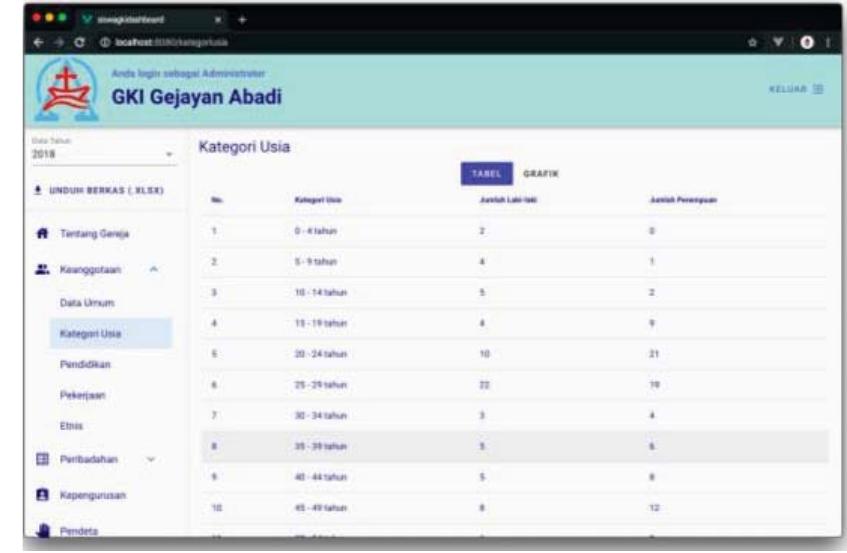
Task: Click the KELUAR logout button
Action: 796,89
